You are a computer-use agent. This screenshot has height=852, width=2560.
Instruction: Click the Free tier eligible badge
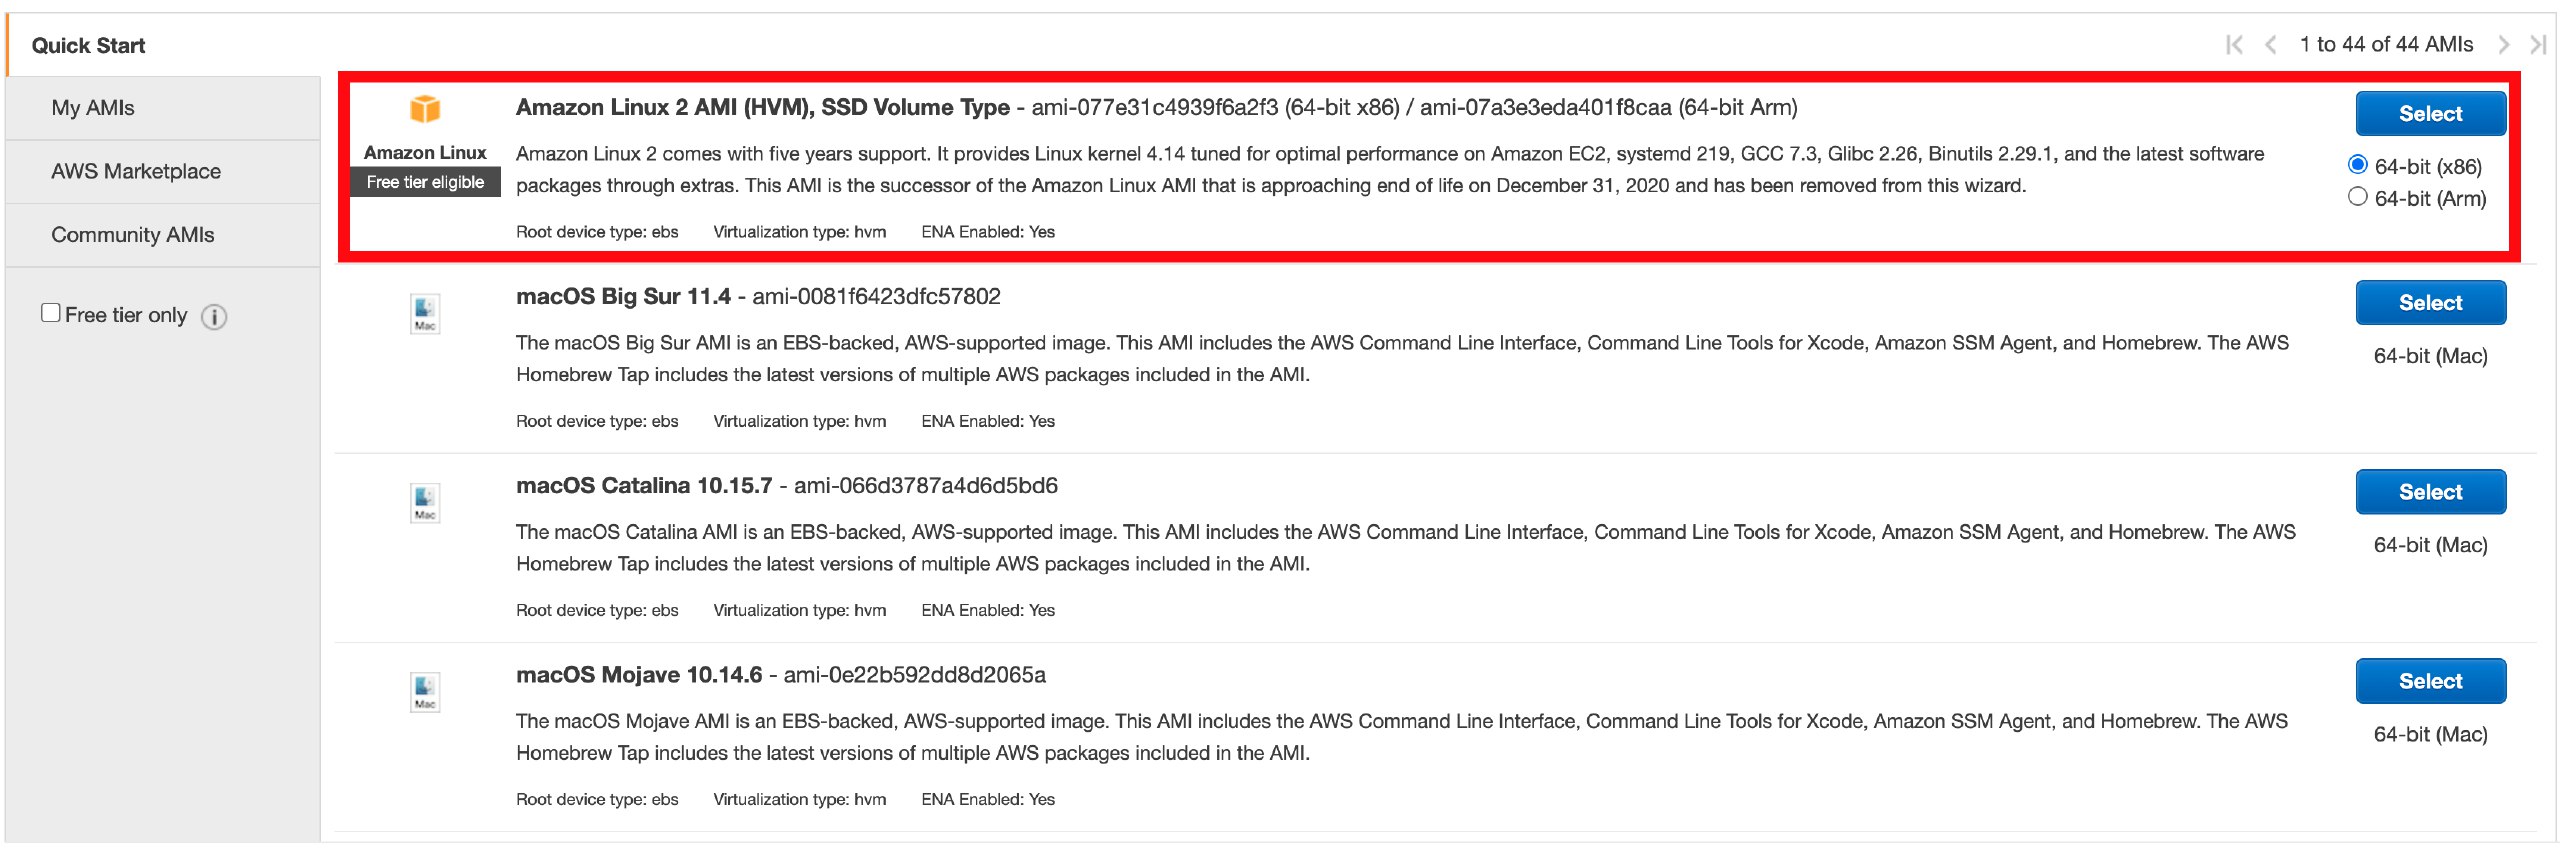(425, 182)
